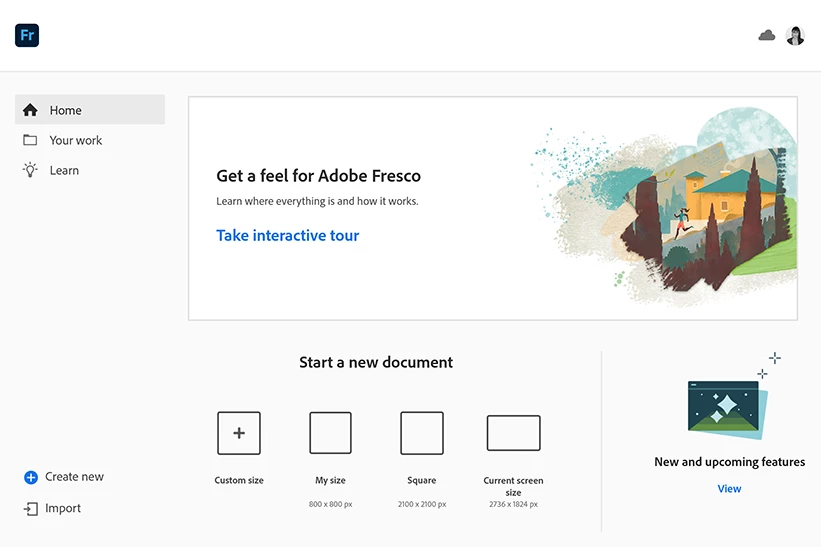Click the Import arrow icon
Image resolution: width=821 pixels, height=547 pixels.
pos(31,508)
